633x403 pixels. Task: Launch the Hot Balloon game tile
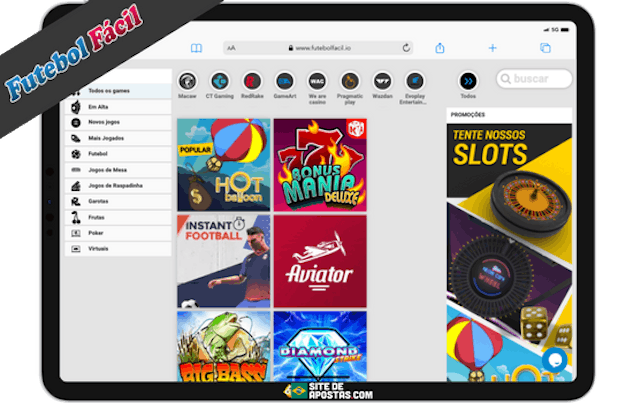(x=223, y=165)
